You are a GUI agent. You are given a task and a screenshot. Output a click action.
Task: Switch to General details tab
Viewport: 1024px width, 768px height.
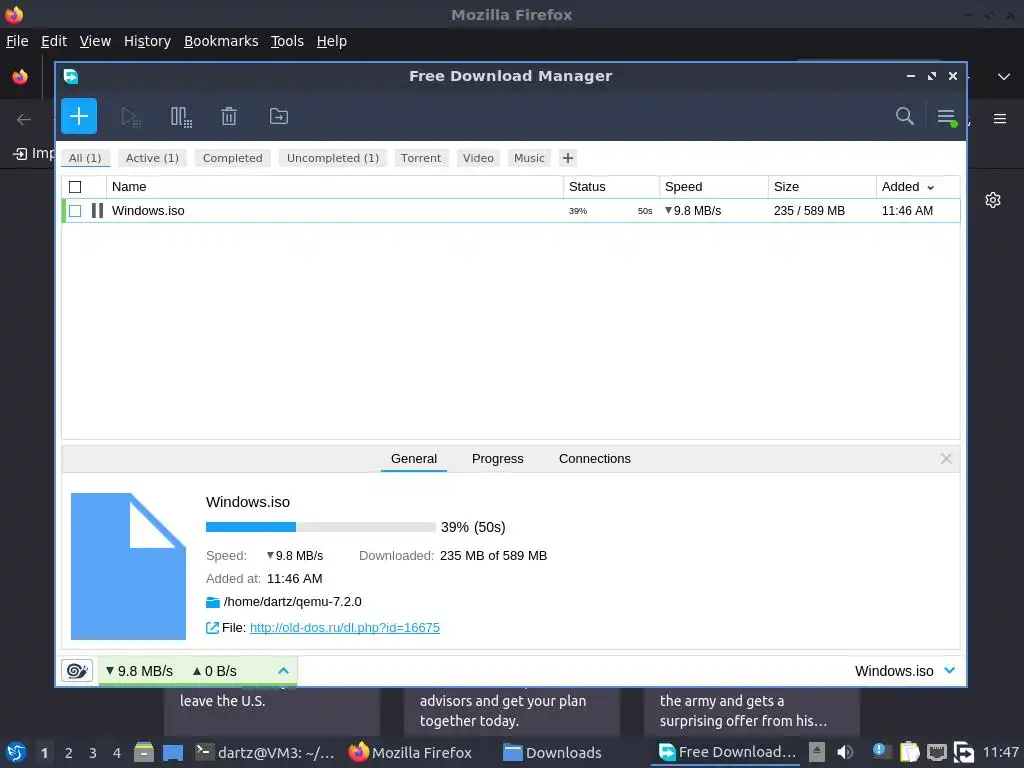coord(414,458)
